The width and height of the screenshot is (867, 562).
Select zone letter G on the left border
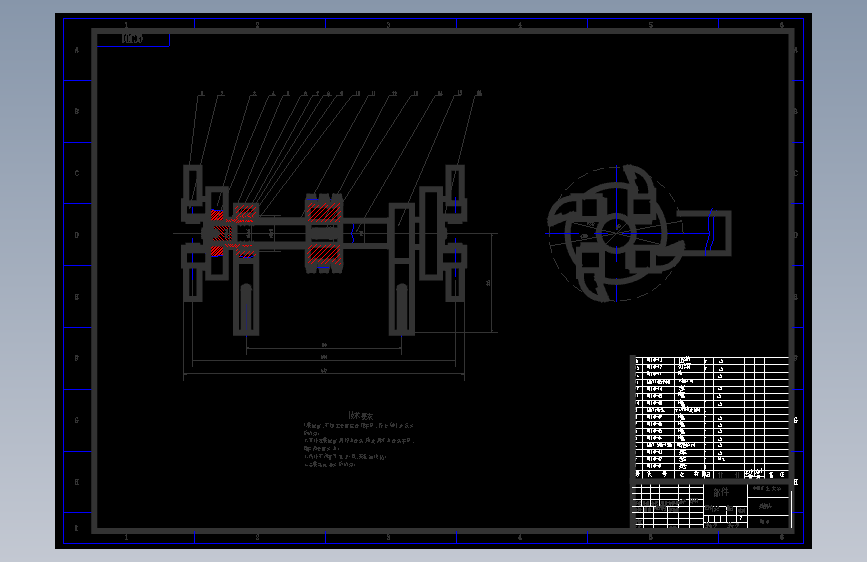(77, 420)
